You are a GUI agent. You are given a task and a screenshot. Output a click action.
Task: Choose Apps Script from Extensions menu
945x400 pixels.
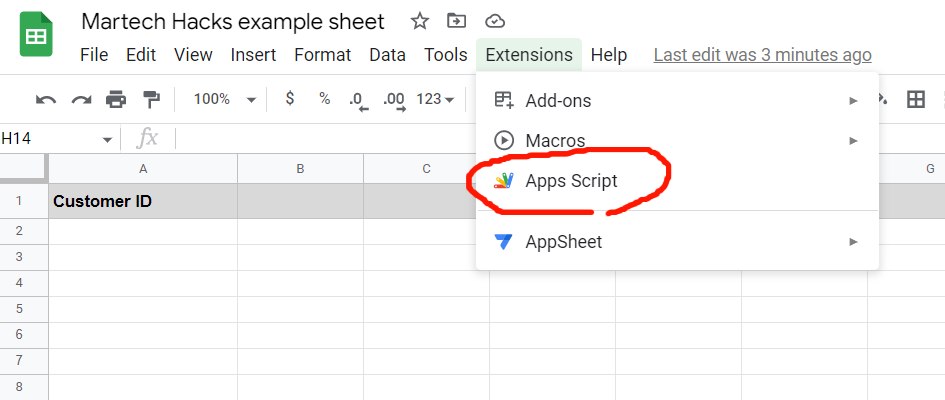(677, 181)
